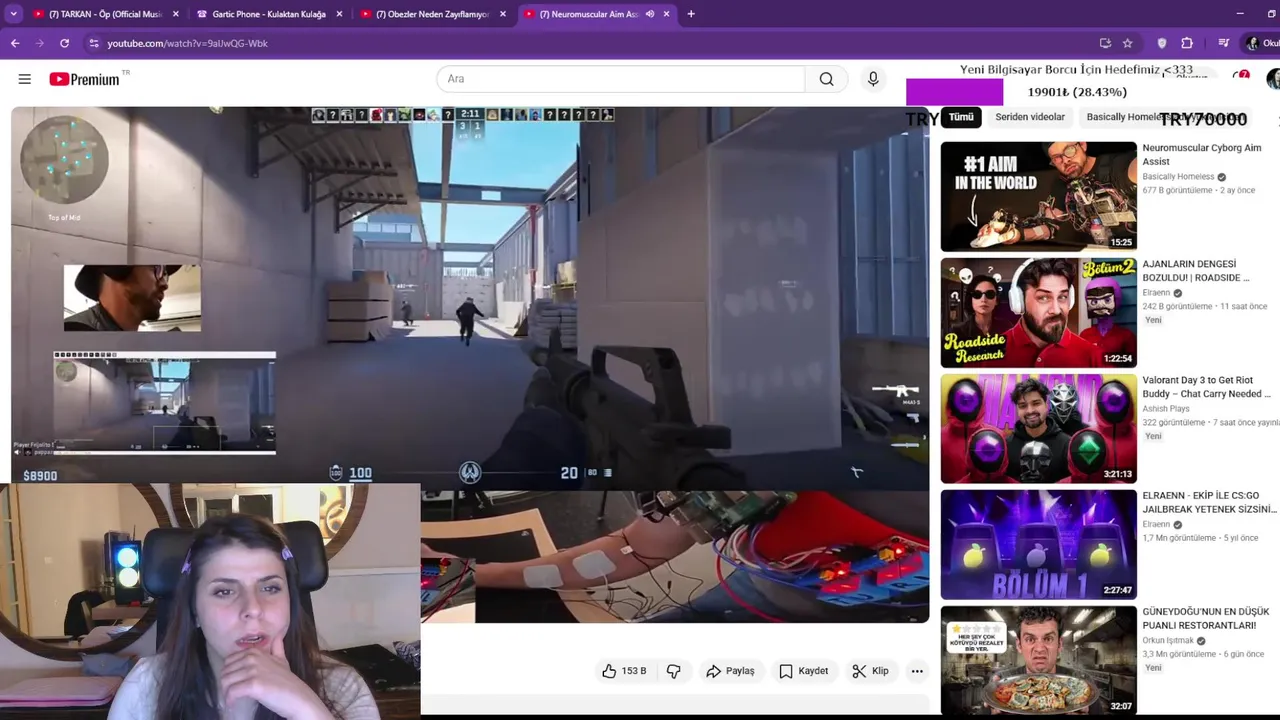Mute the Neuromuscular tab speaker icon
Viewport: 1280px width, 720px height.
[650, 14]
